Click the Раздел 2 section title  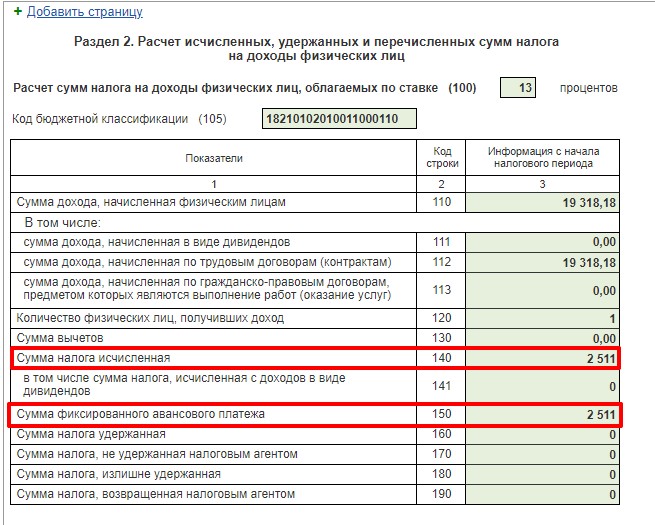316,48
